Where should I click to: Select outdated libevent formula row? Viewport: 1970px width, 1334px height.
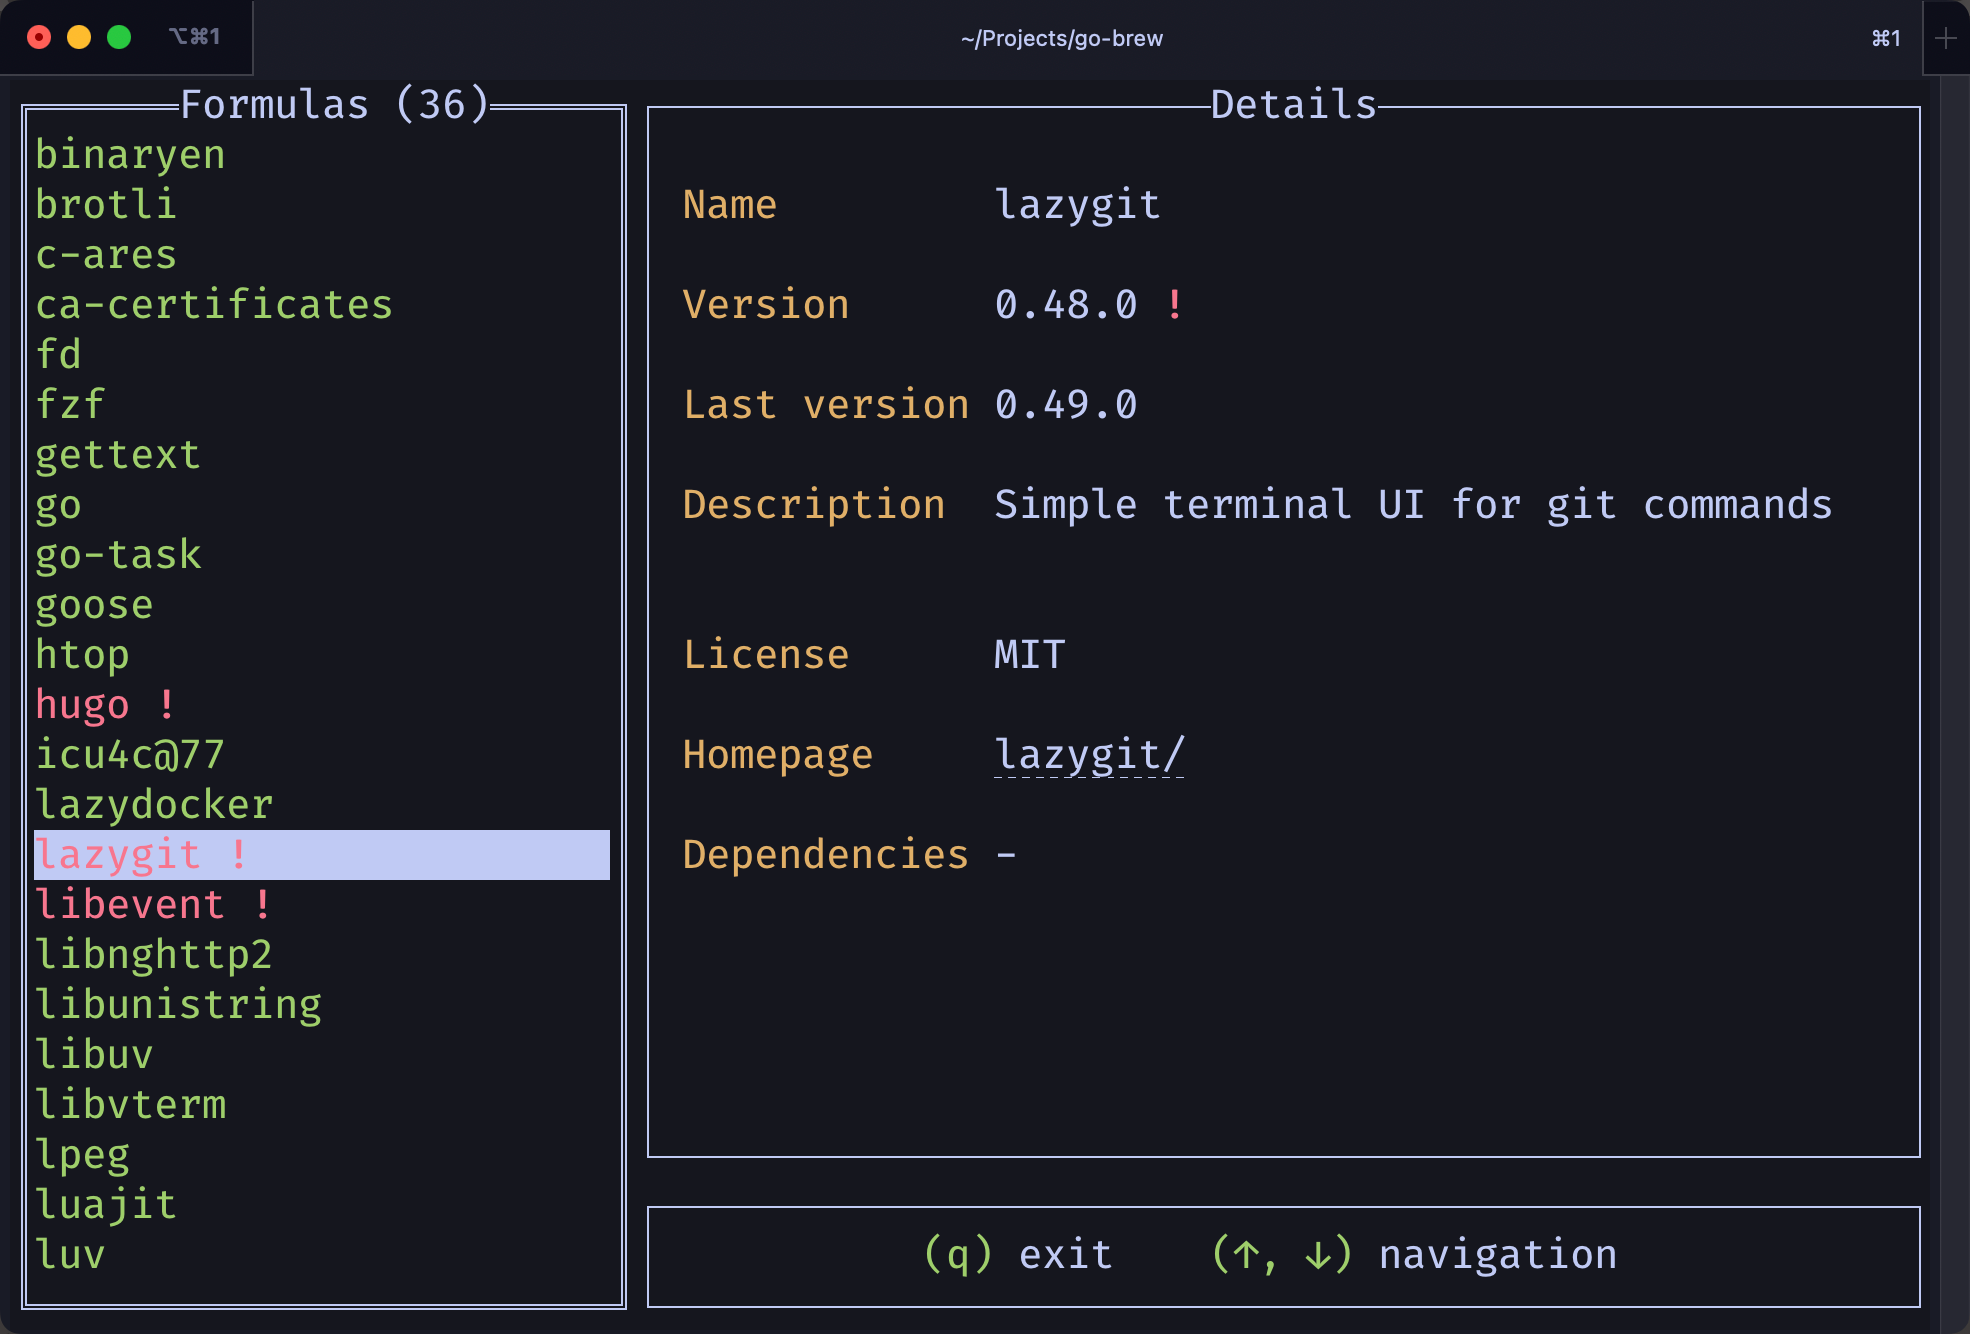[322, 905]
